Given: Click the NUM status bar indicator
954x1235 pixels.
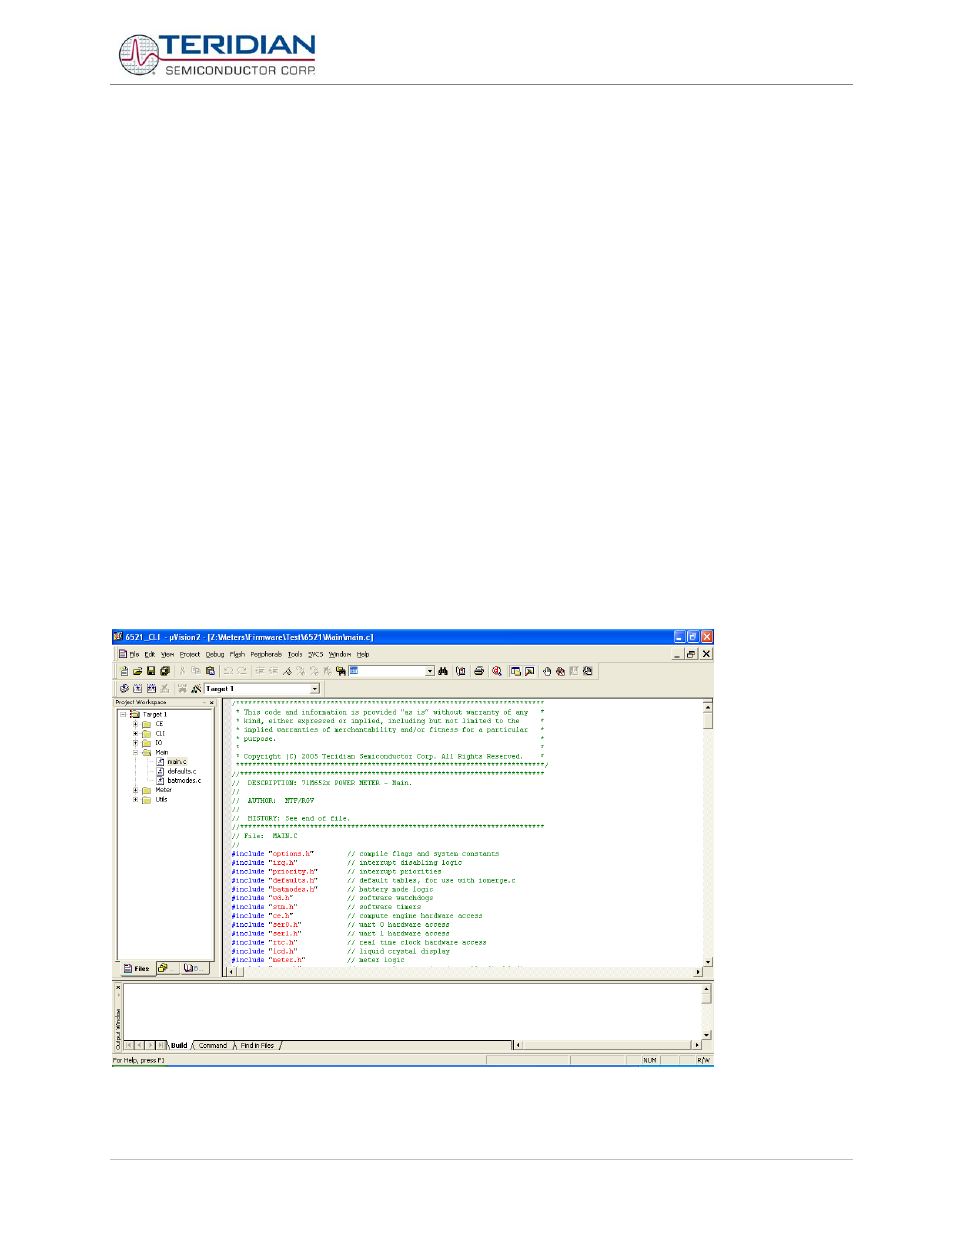Looking at the screenshot, I should (650, 1060).
